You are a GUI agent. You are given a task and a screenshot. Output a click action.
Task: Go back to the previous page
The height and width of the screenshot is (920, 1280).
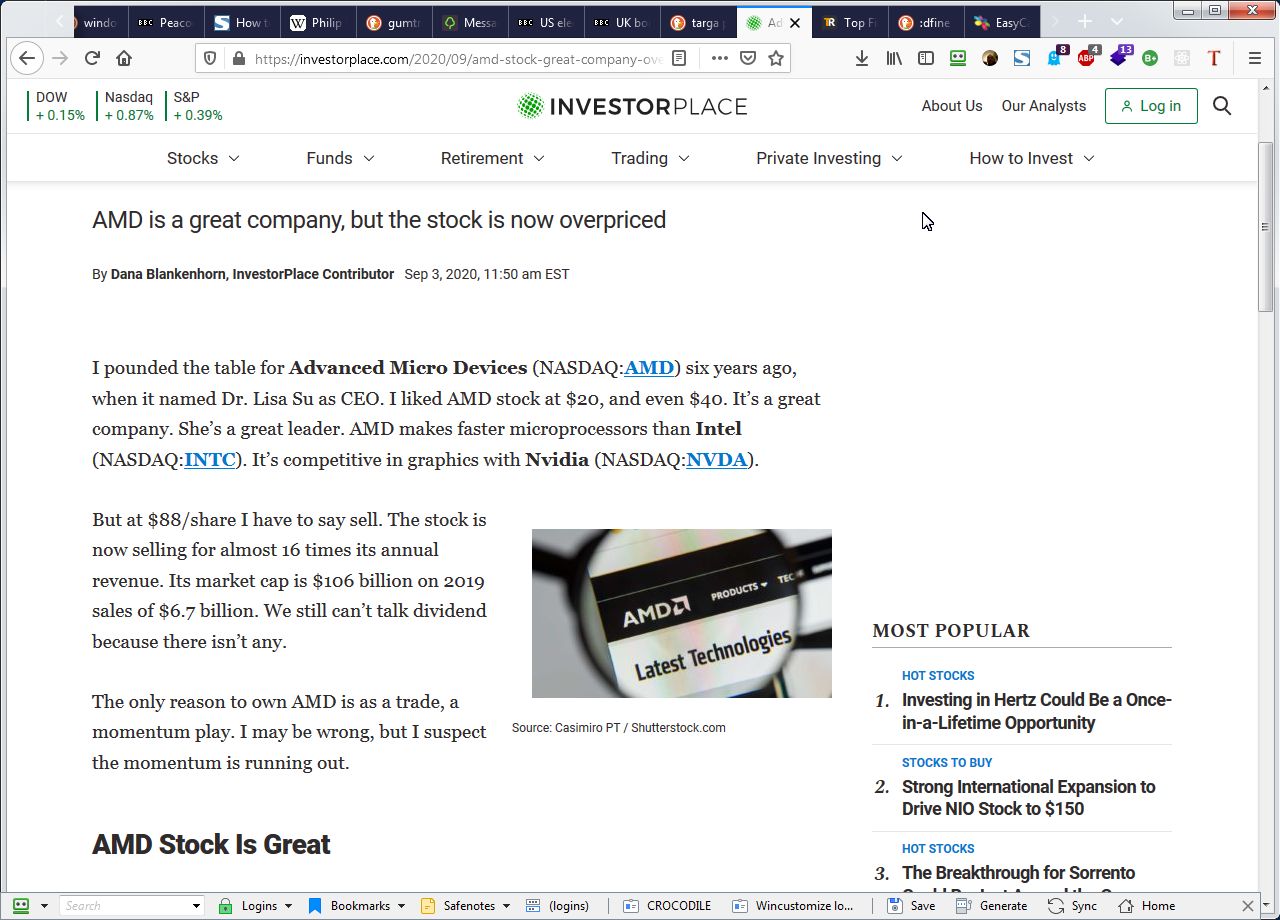point(27,58)
